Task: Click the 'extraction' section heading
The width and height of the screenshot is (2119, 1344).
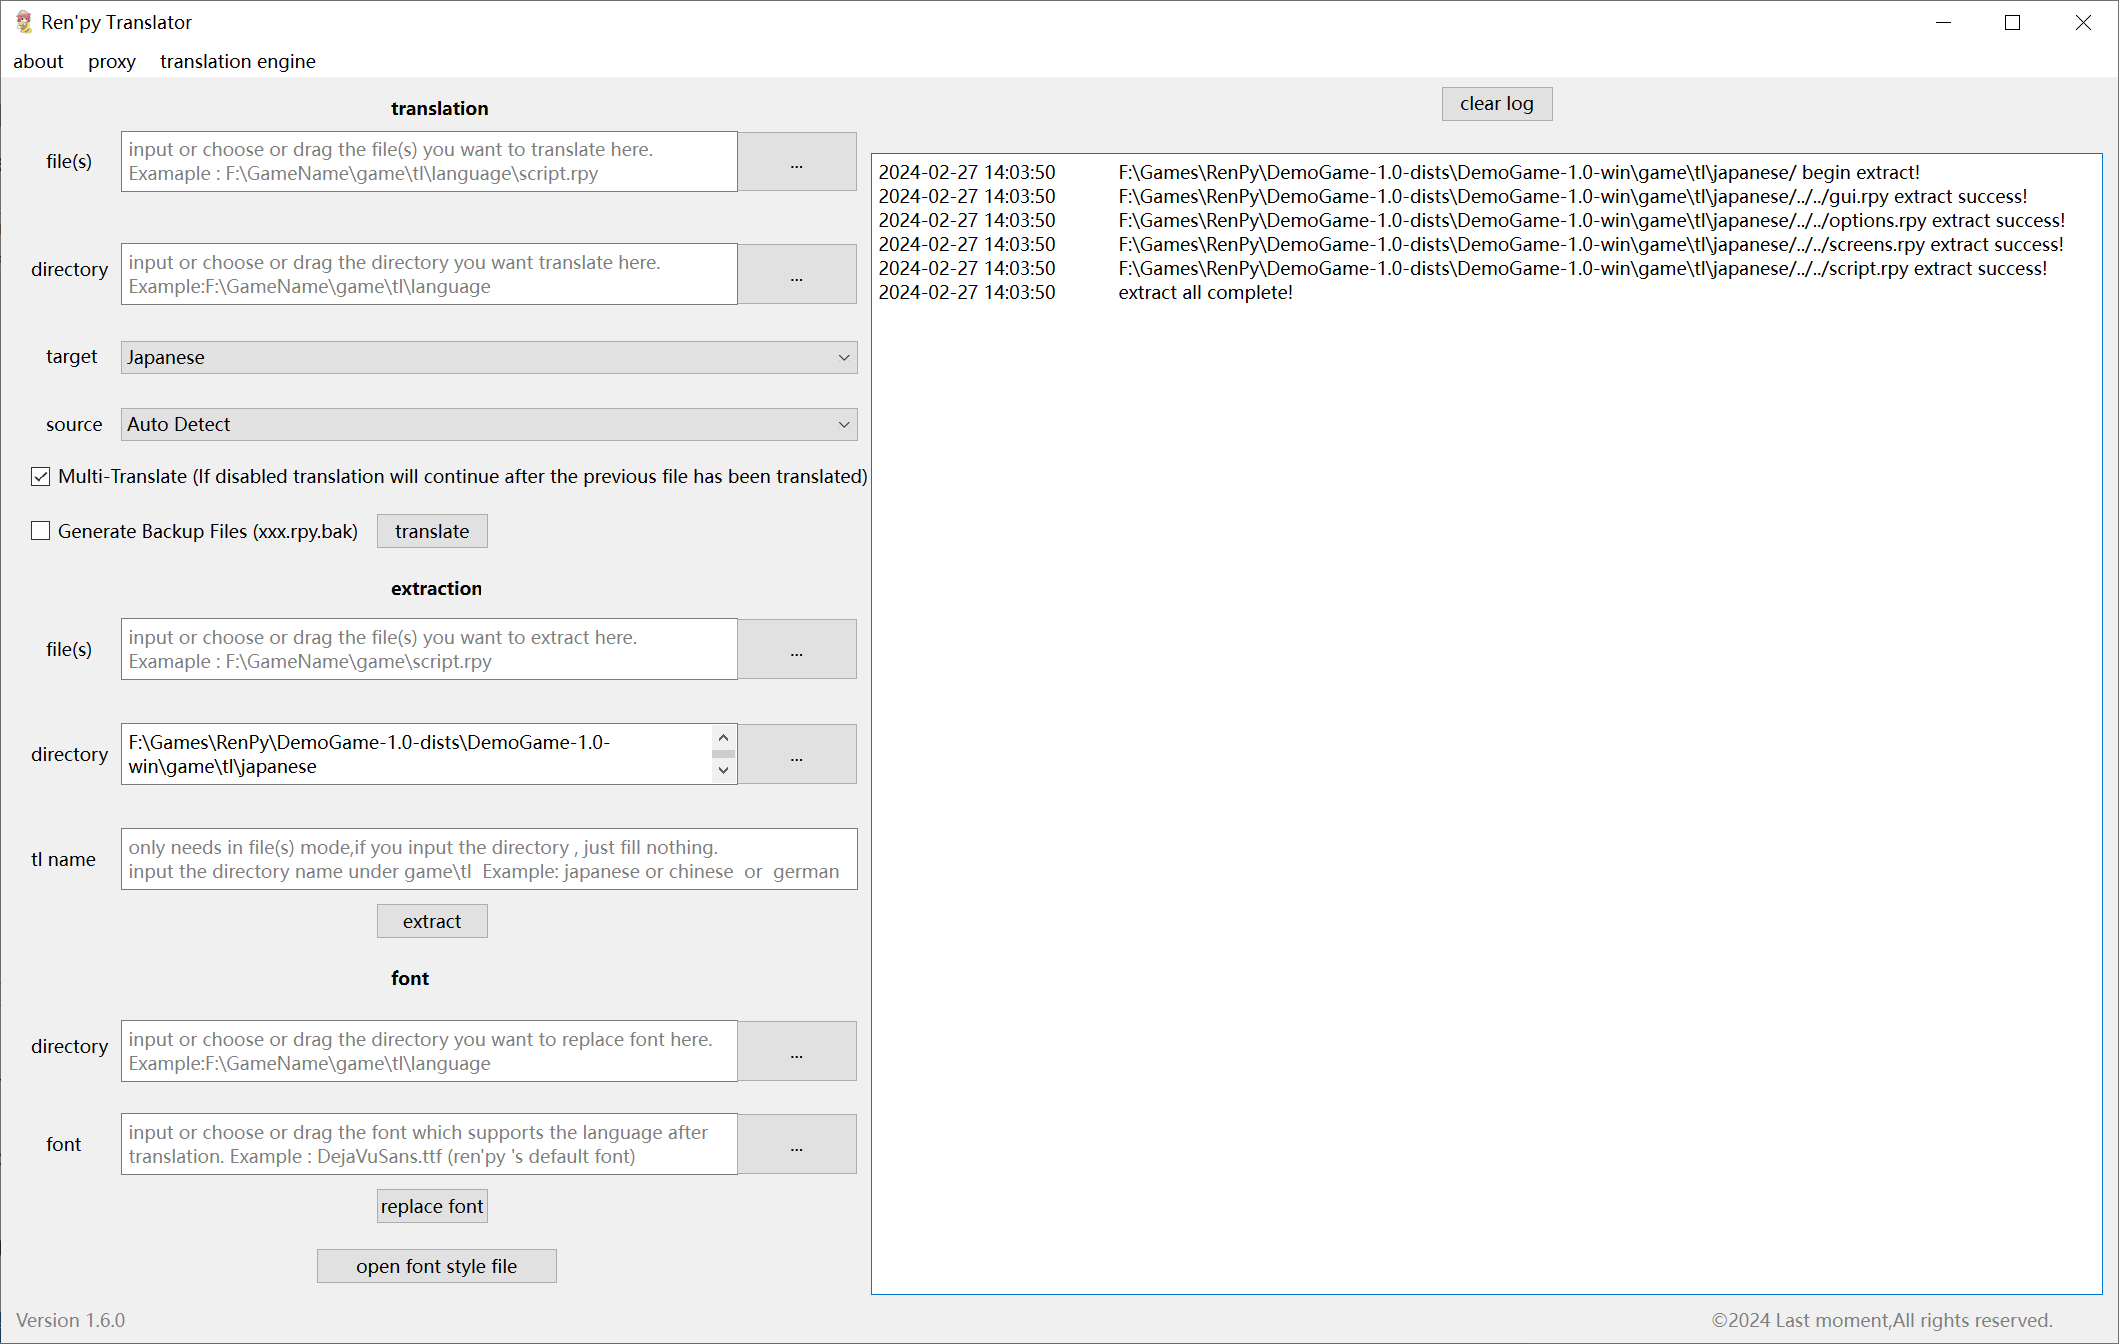Action: pyautogui.click(x=437, y=588)
